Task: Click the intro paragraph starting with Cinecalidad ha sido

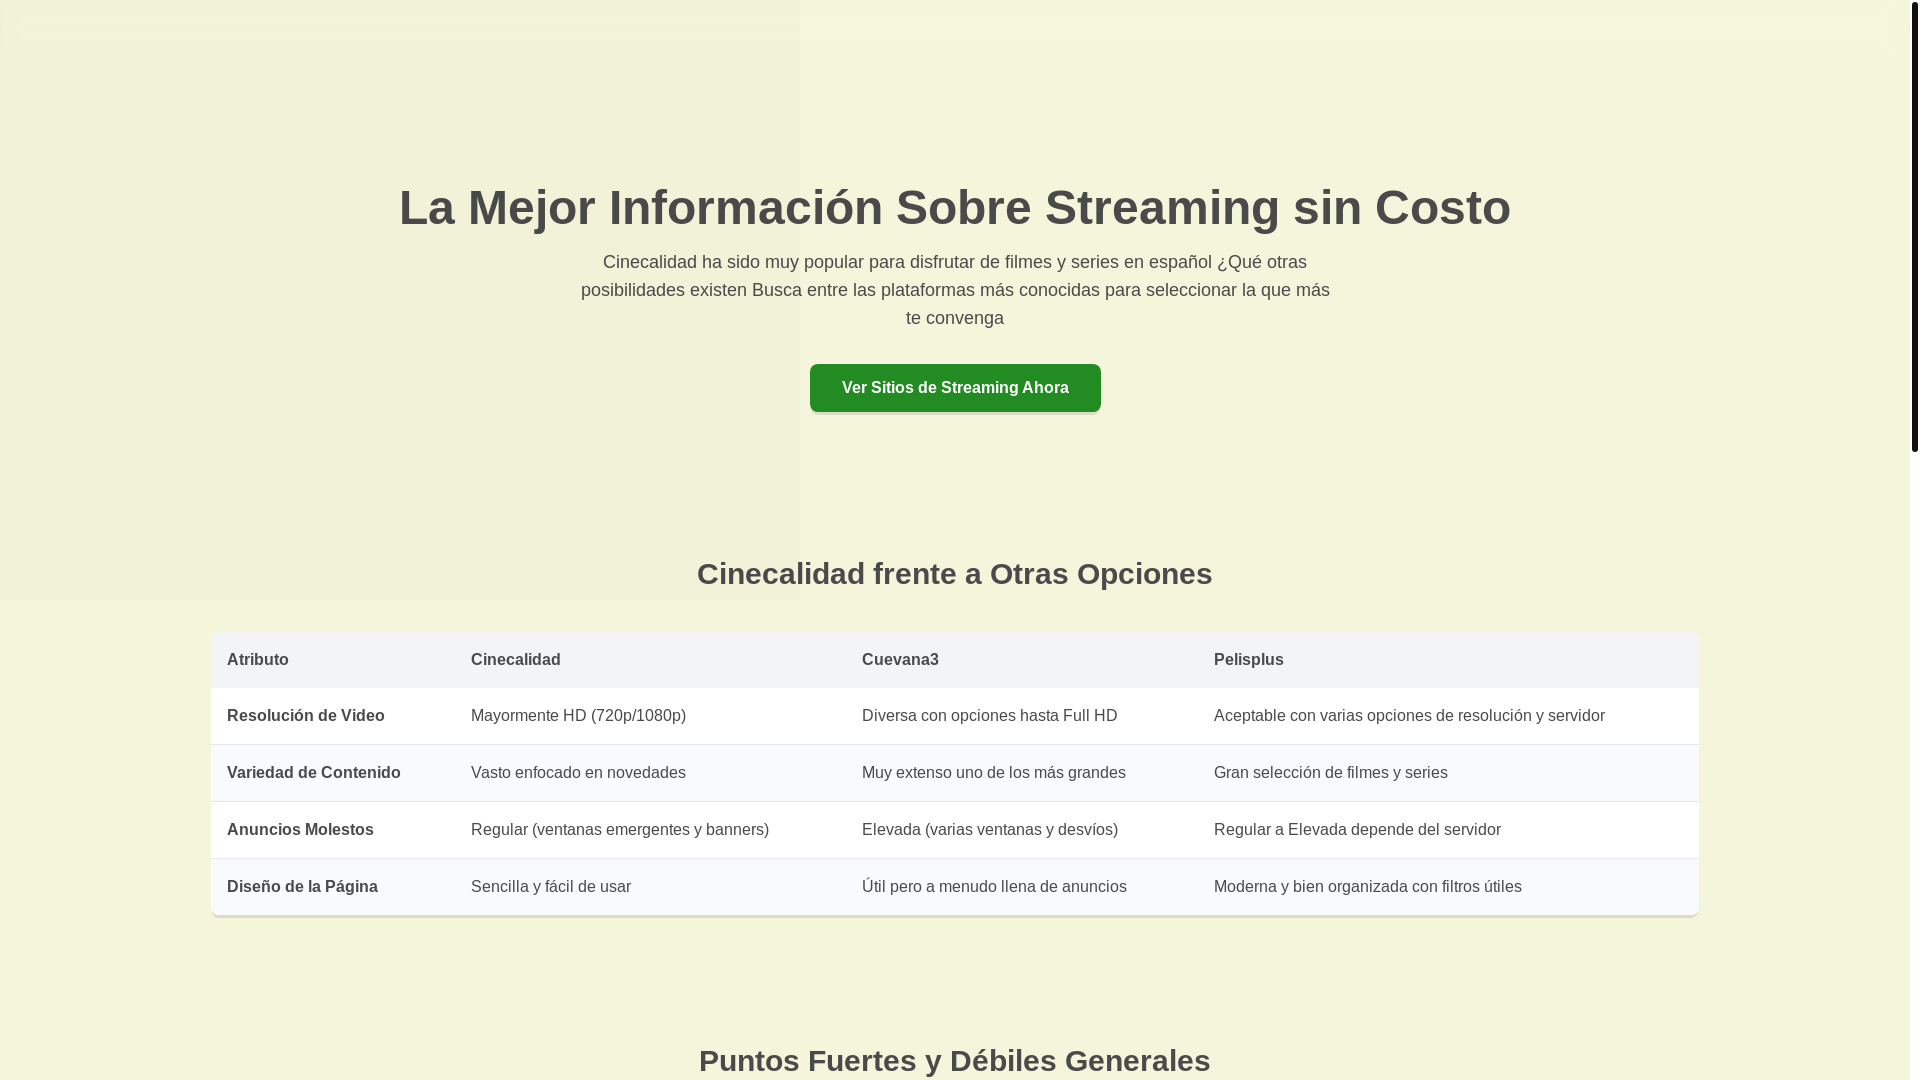Action: [955, 290]
